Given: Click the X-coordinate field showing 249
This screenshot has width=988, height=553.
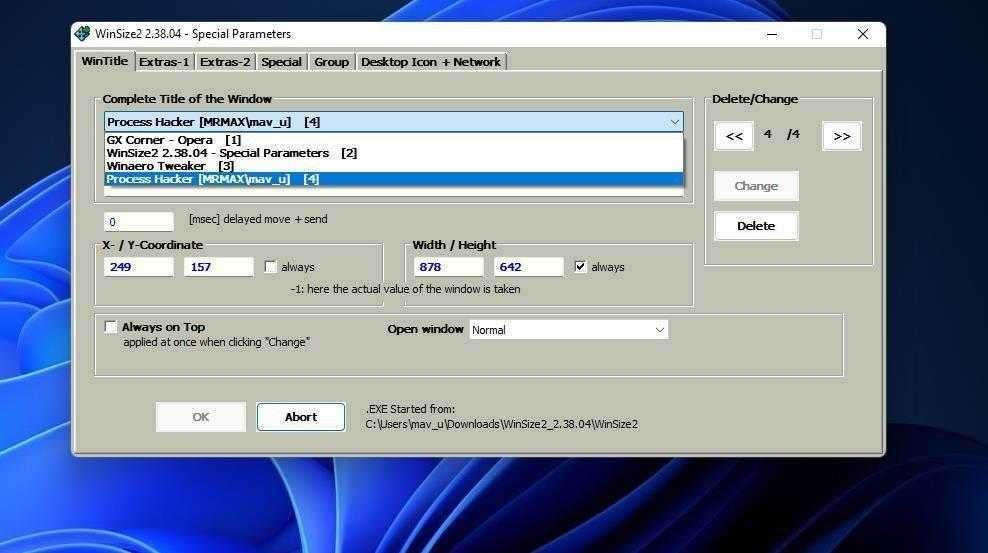Looking at the screenshot, I should pyautogui.click(x=138, y=267).
